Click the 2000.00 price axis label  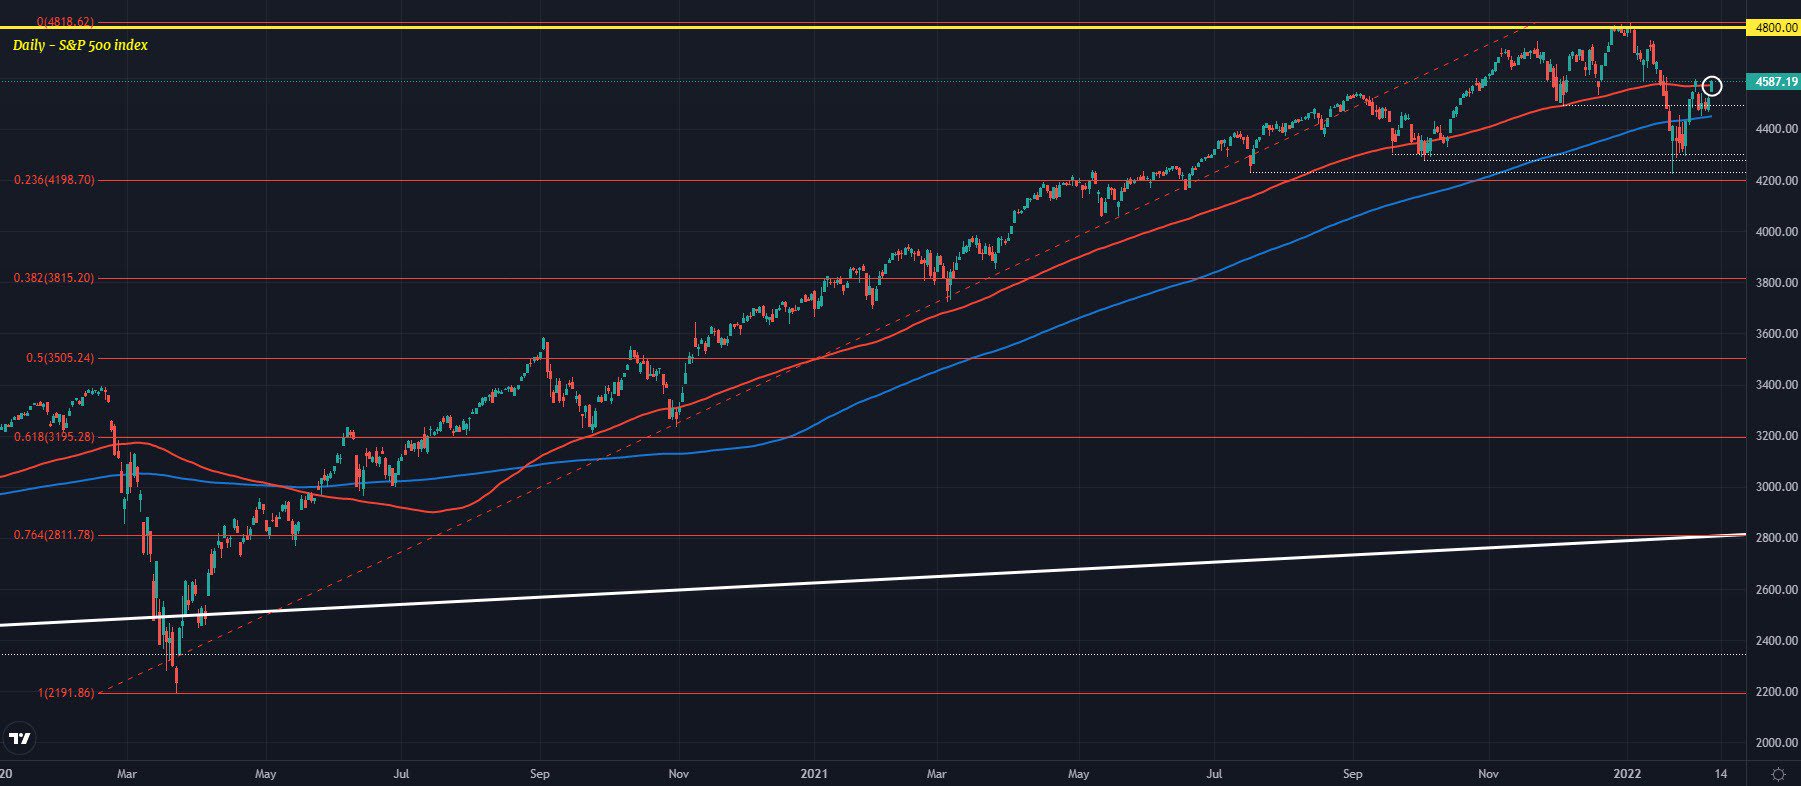(1776, 743)
